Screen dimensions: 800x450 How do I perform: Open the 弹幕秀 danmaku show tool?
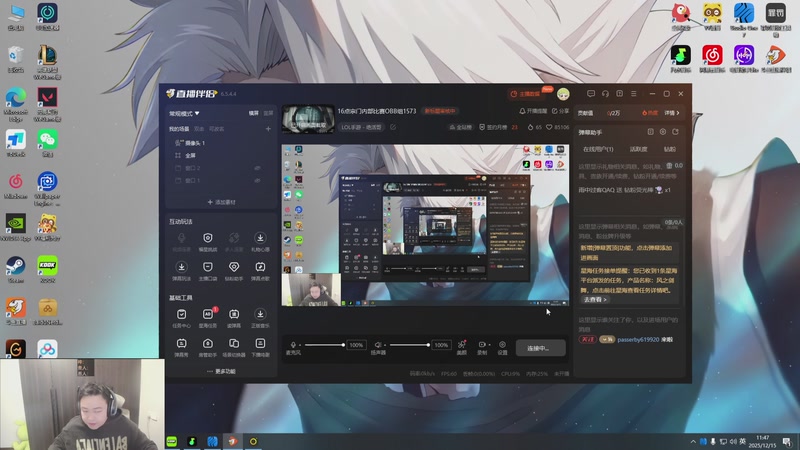[181, 347]
